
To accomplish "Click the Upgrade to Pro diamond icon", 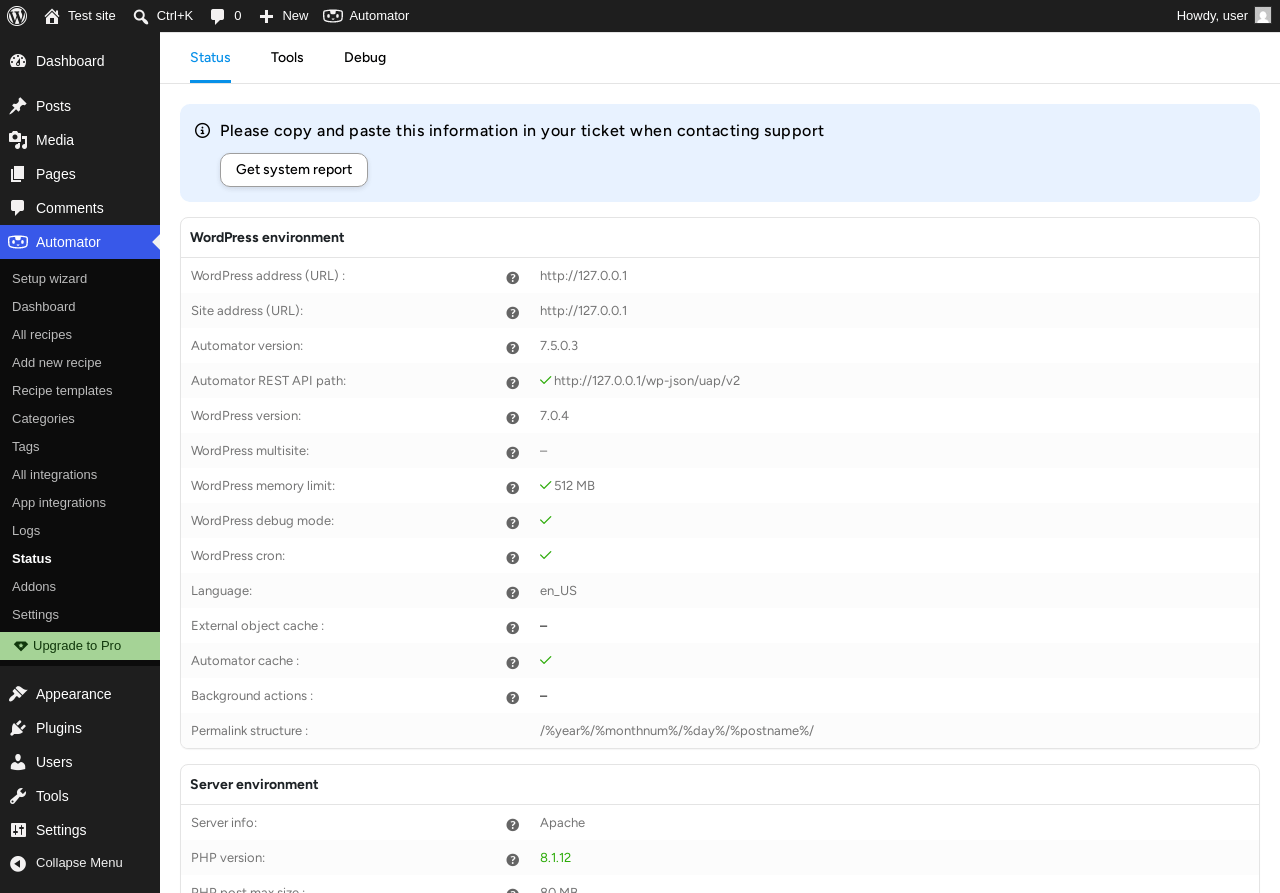I will click(x=21, y=646).
